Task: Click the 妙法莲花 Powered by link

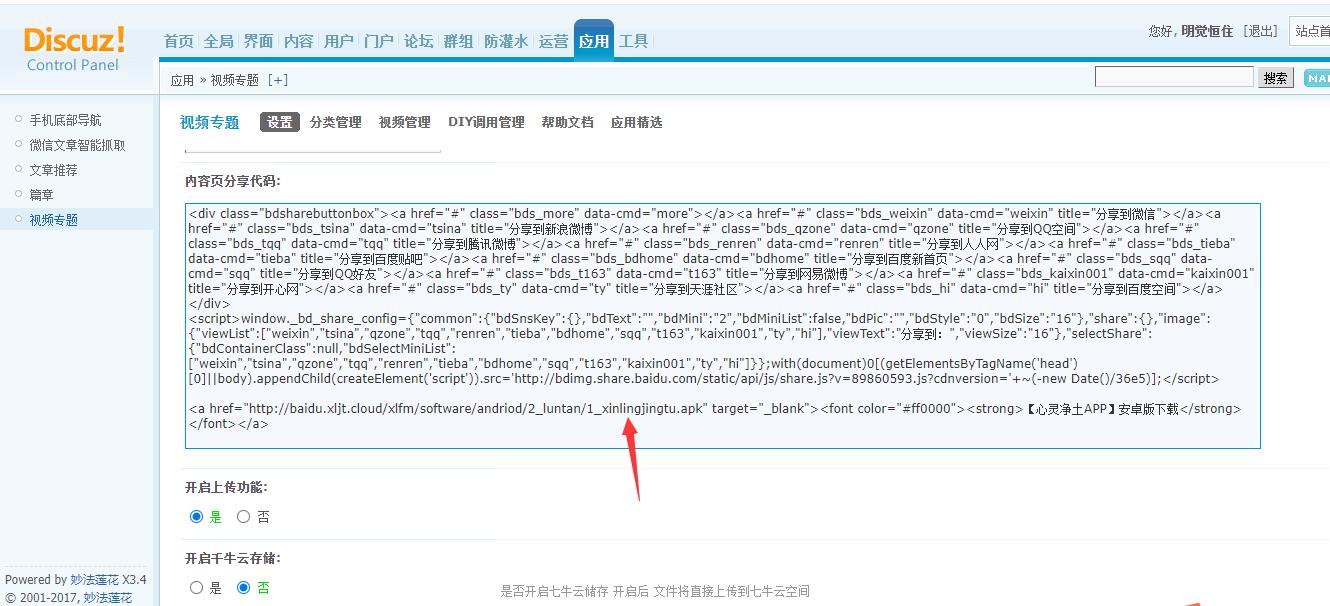Action: click(94, 580)
